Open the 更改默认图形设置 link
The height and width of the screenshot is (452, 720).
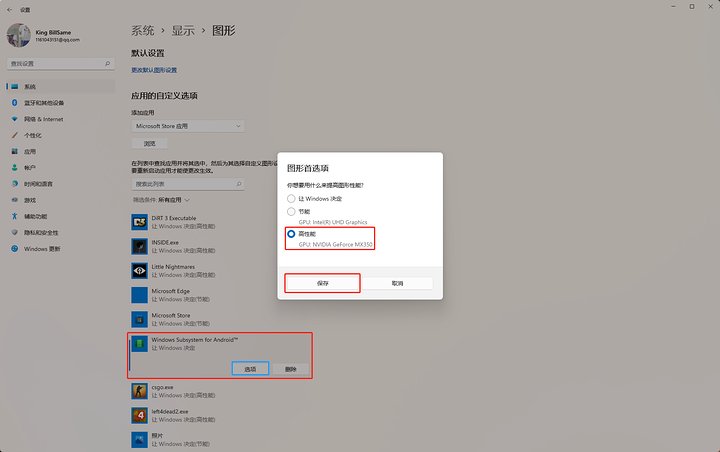154,70
